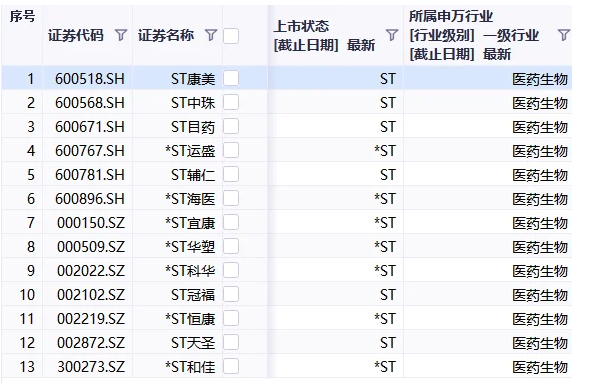Check the box for *ST海医
Image resolution: width=594 pixels, height=386 pixels.
coord(231,198)
